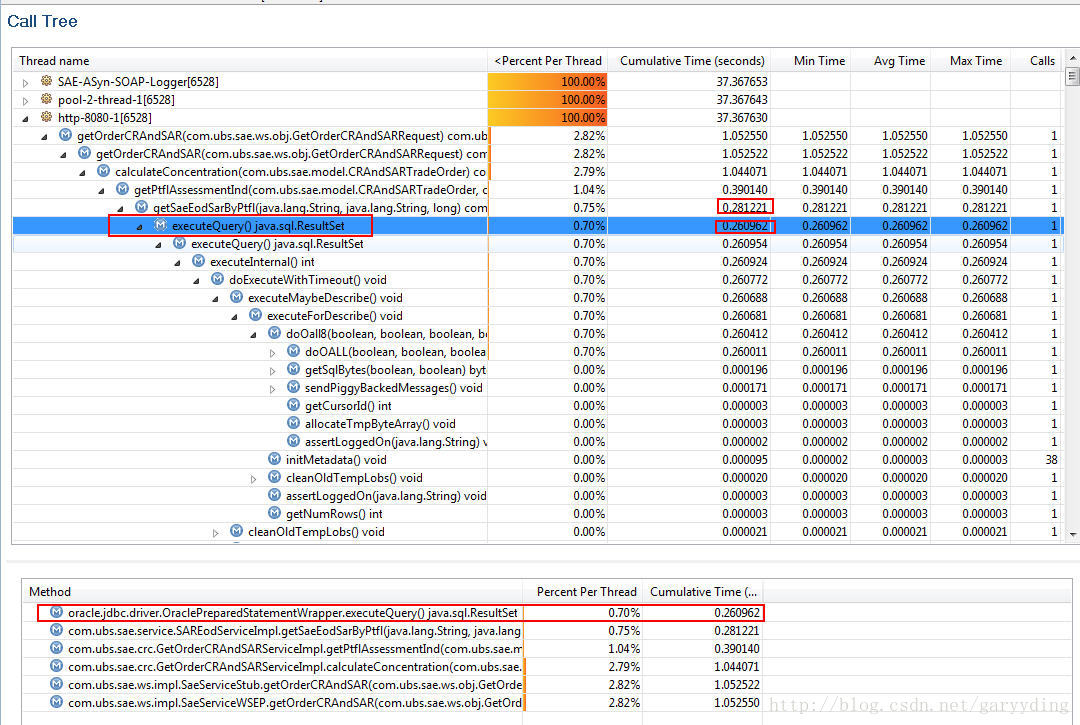The width and height of the screenshot is (1080, 725).
Task: Click method icon of executeForDescribe() row
Action: click(x=256, y=315)
